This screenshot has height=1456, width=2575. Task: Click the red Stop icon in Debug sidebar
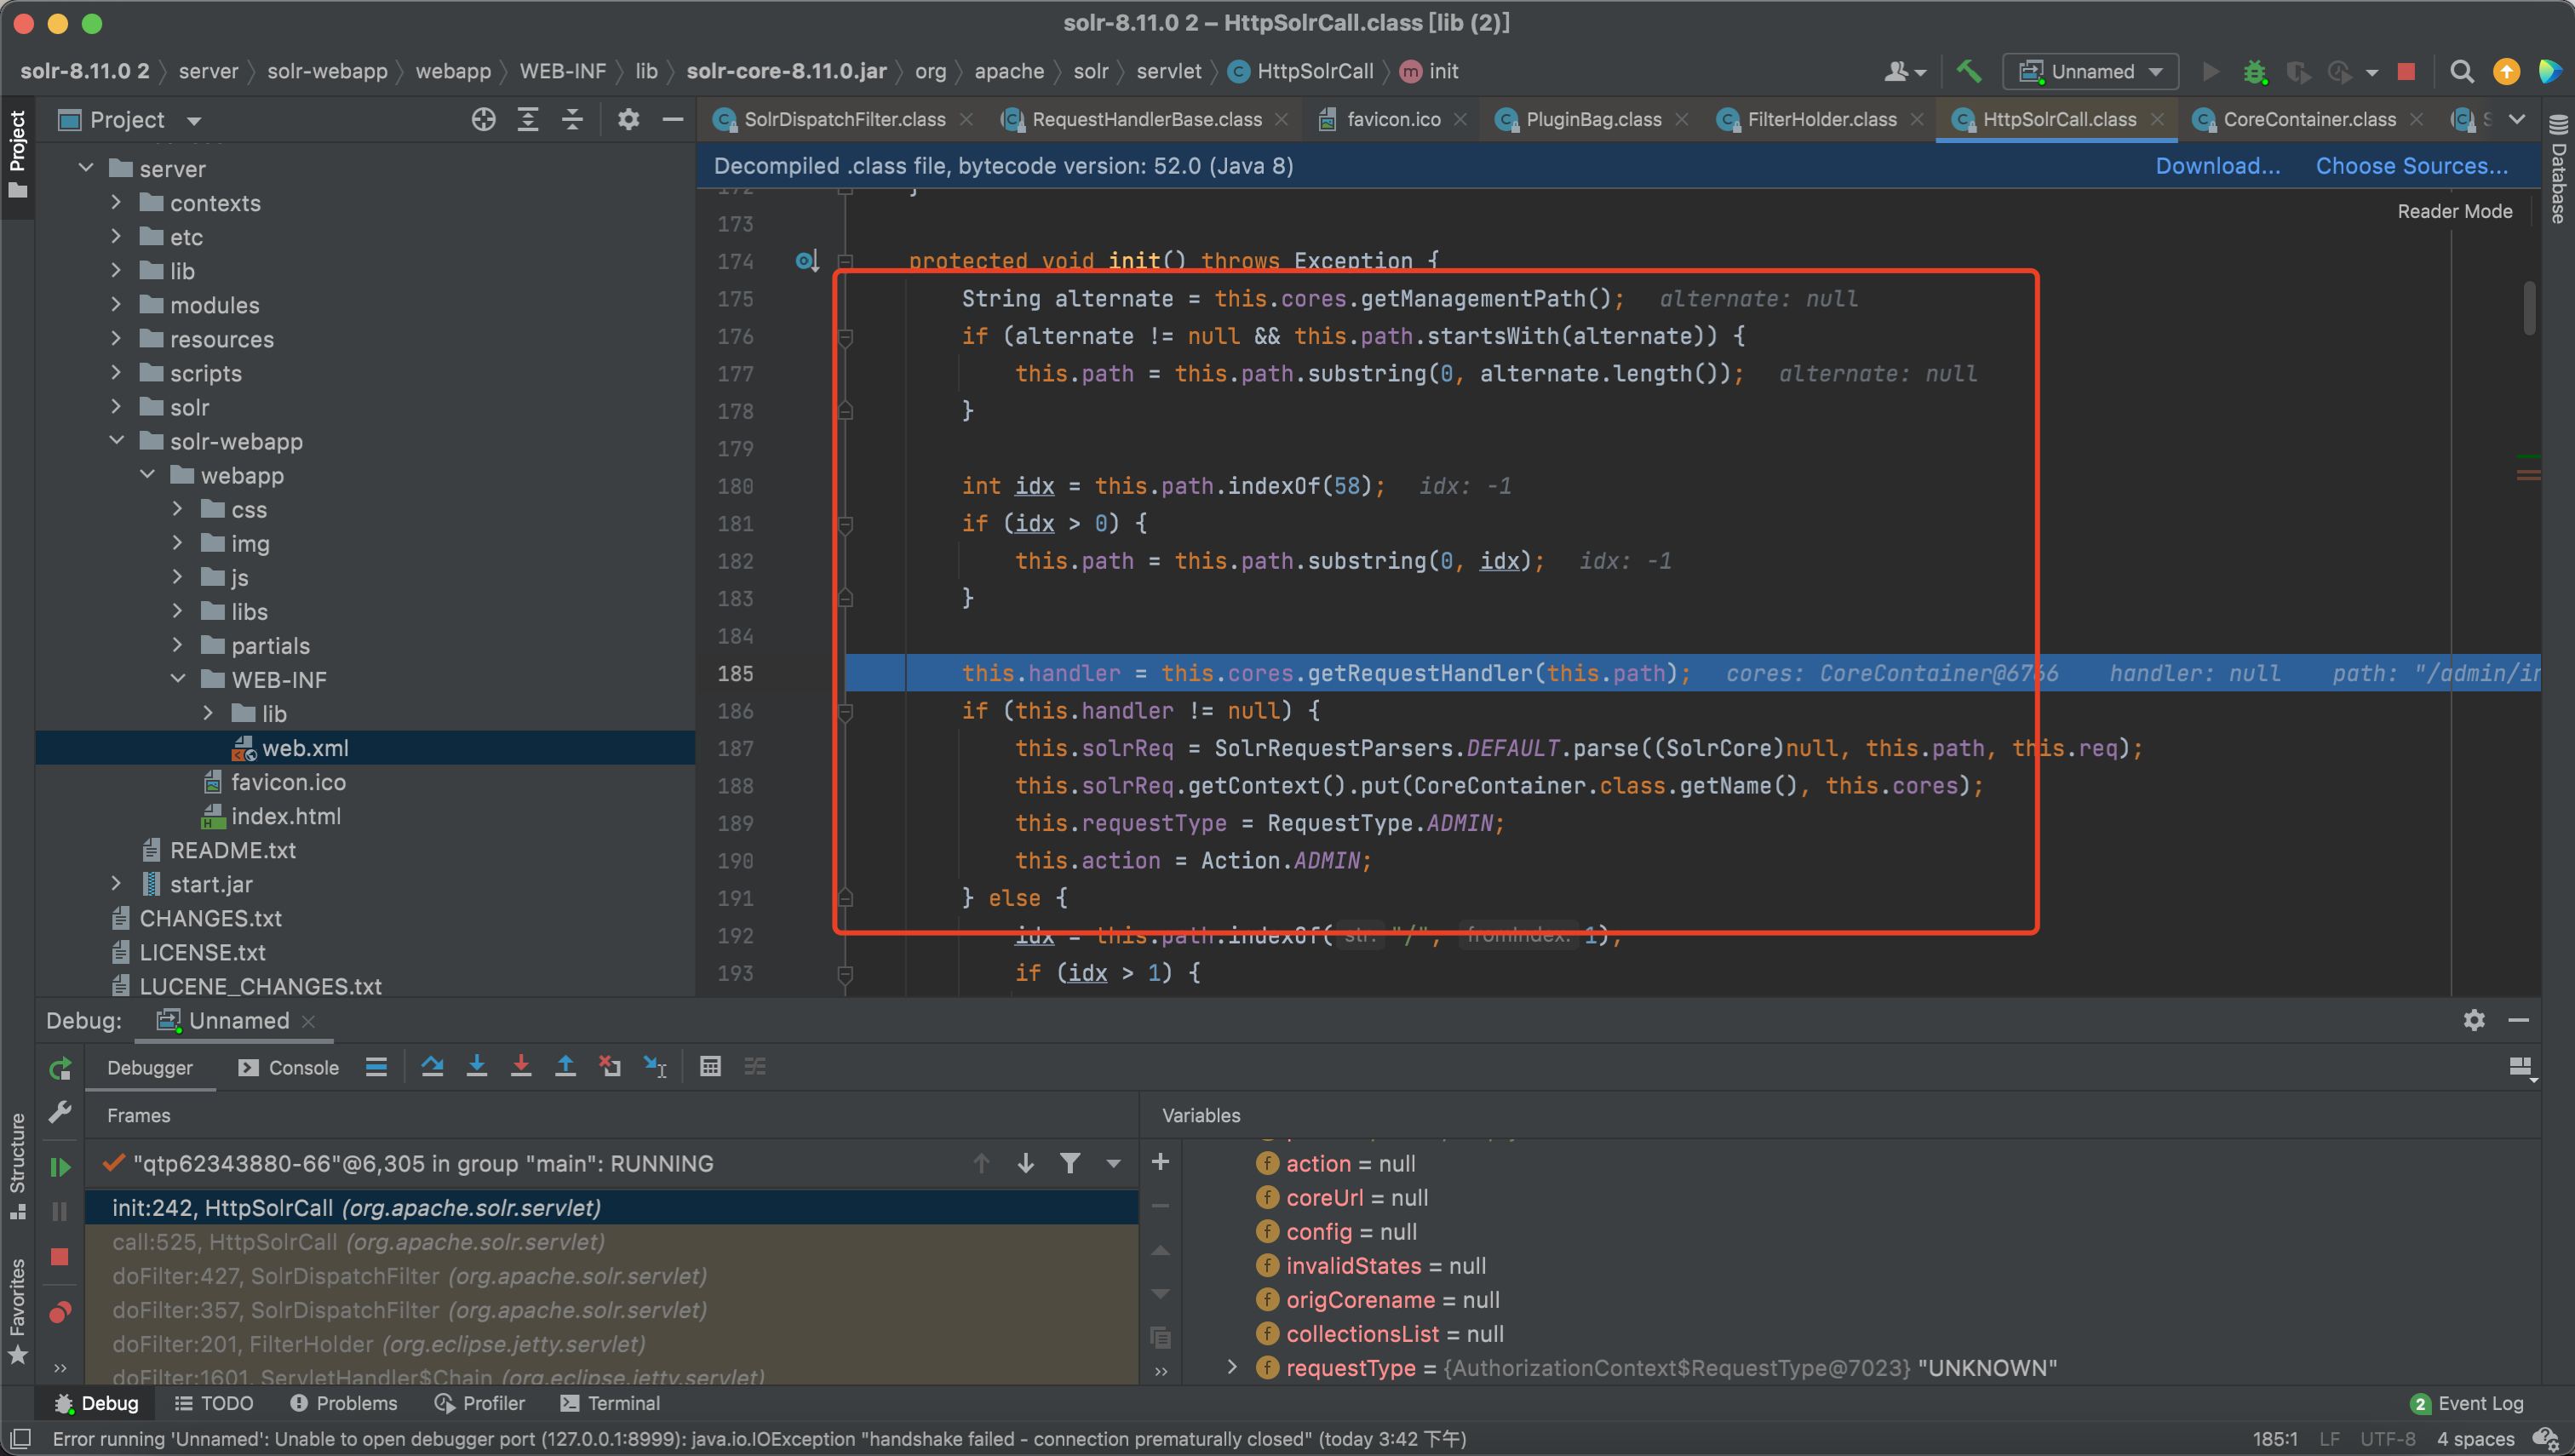[60, 1257]
